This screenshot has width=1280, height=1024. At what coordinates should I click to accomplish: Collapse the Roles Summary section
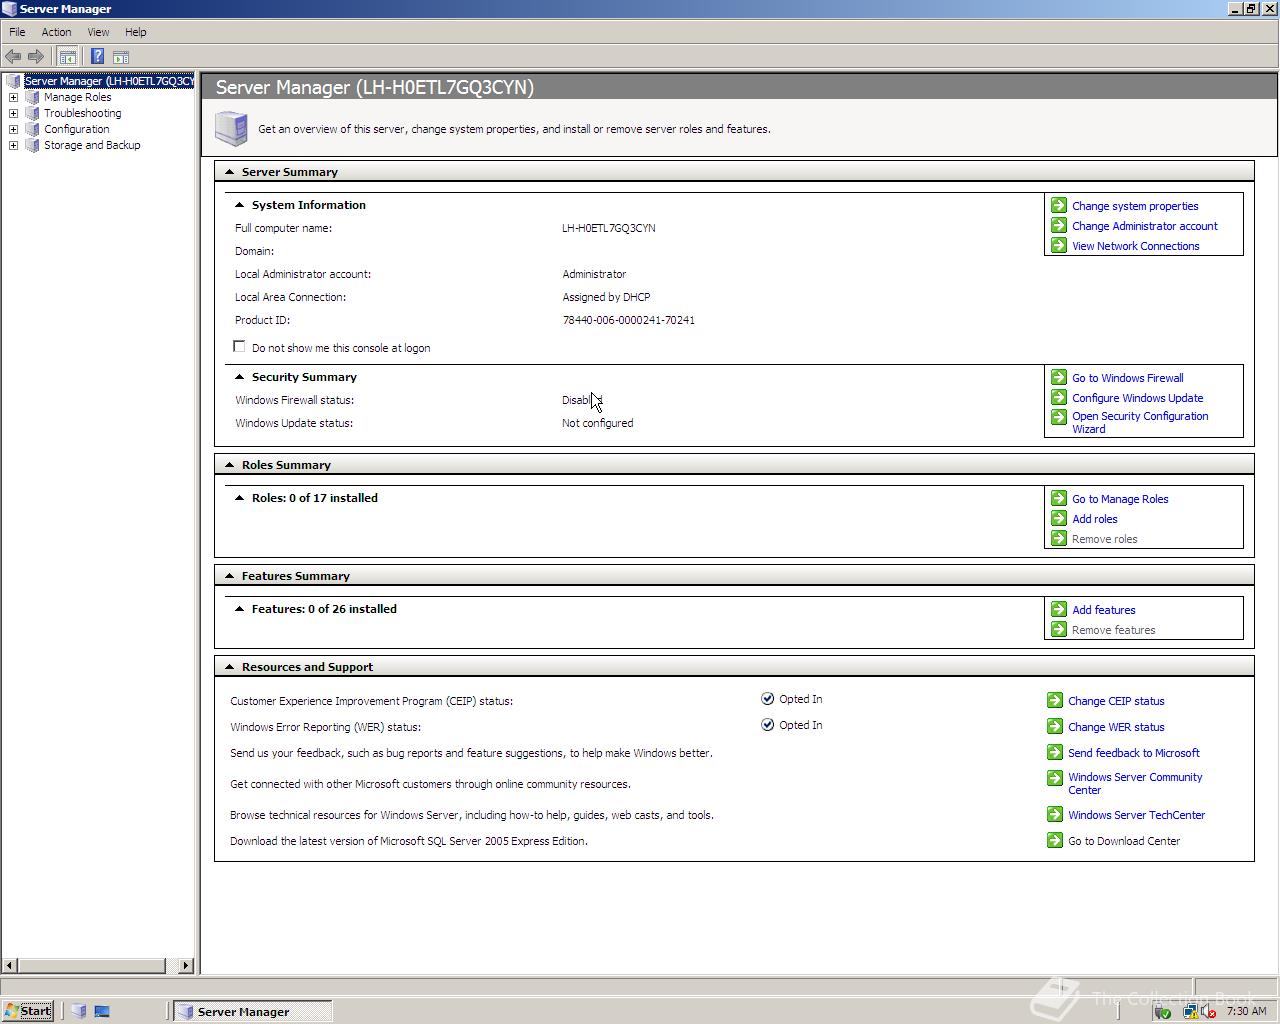tap(229, 465)
